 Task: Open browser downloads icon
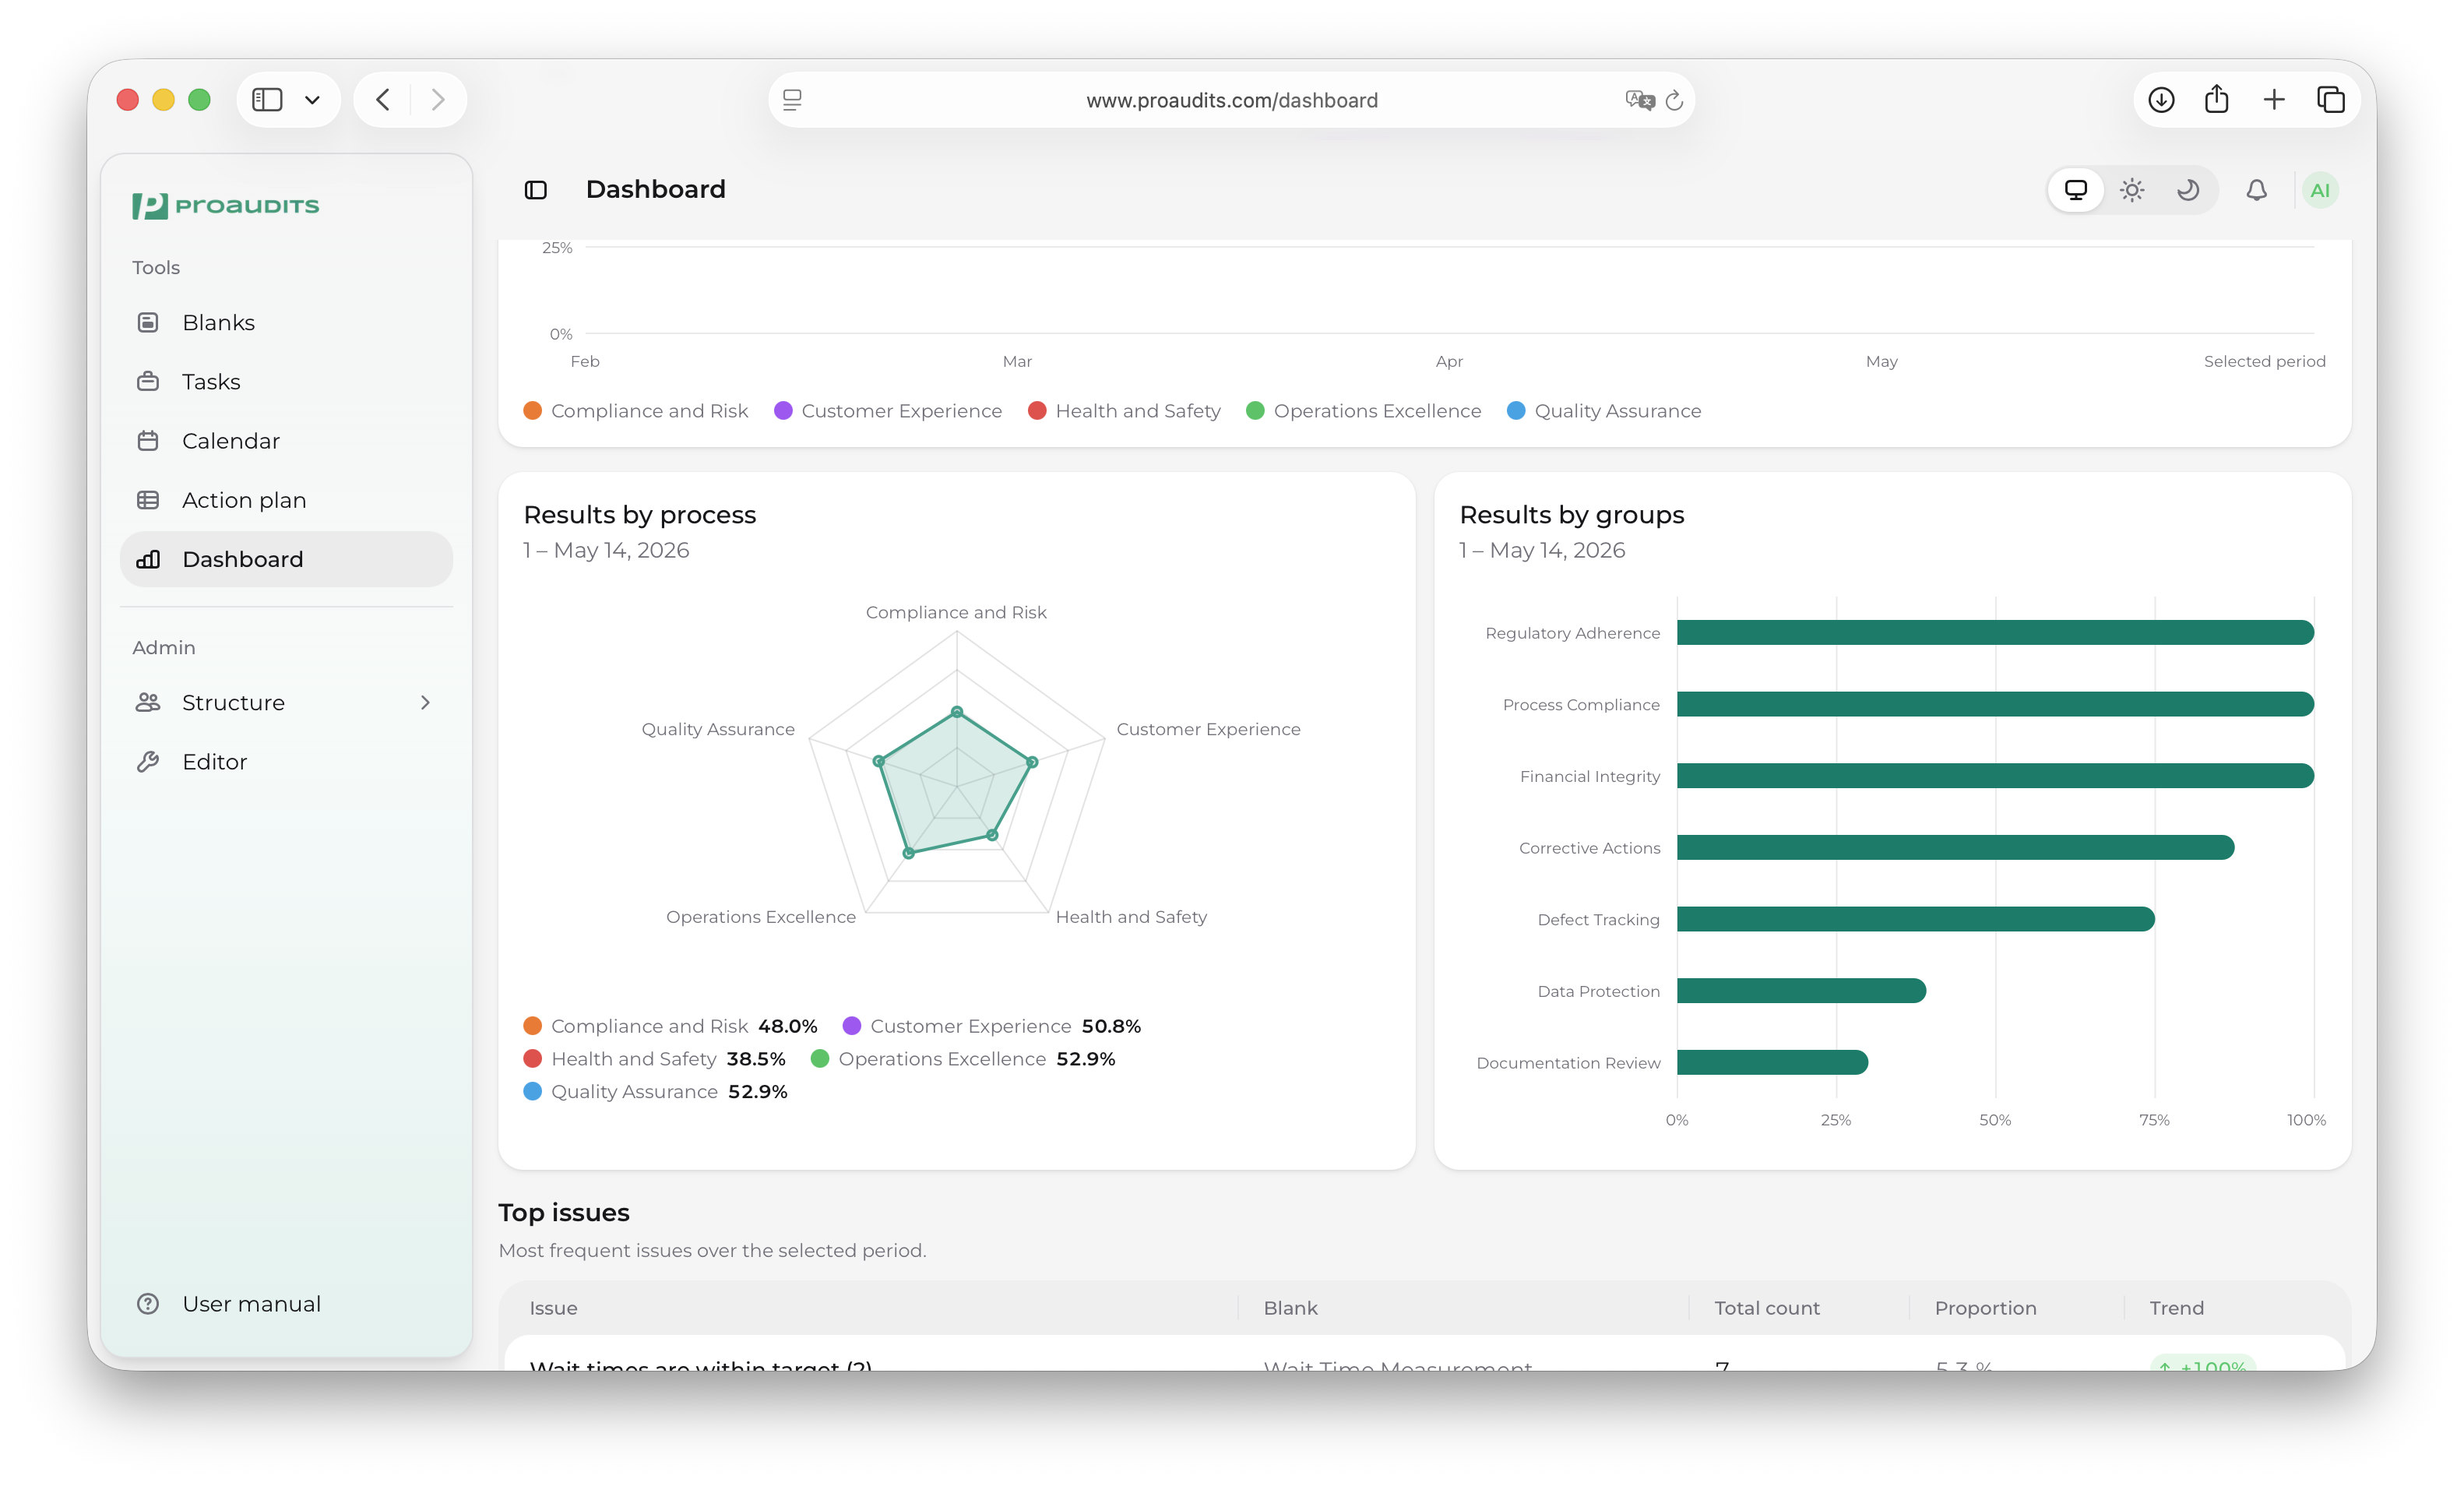2161,100
